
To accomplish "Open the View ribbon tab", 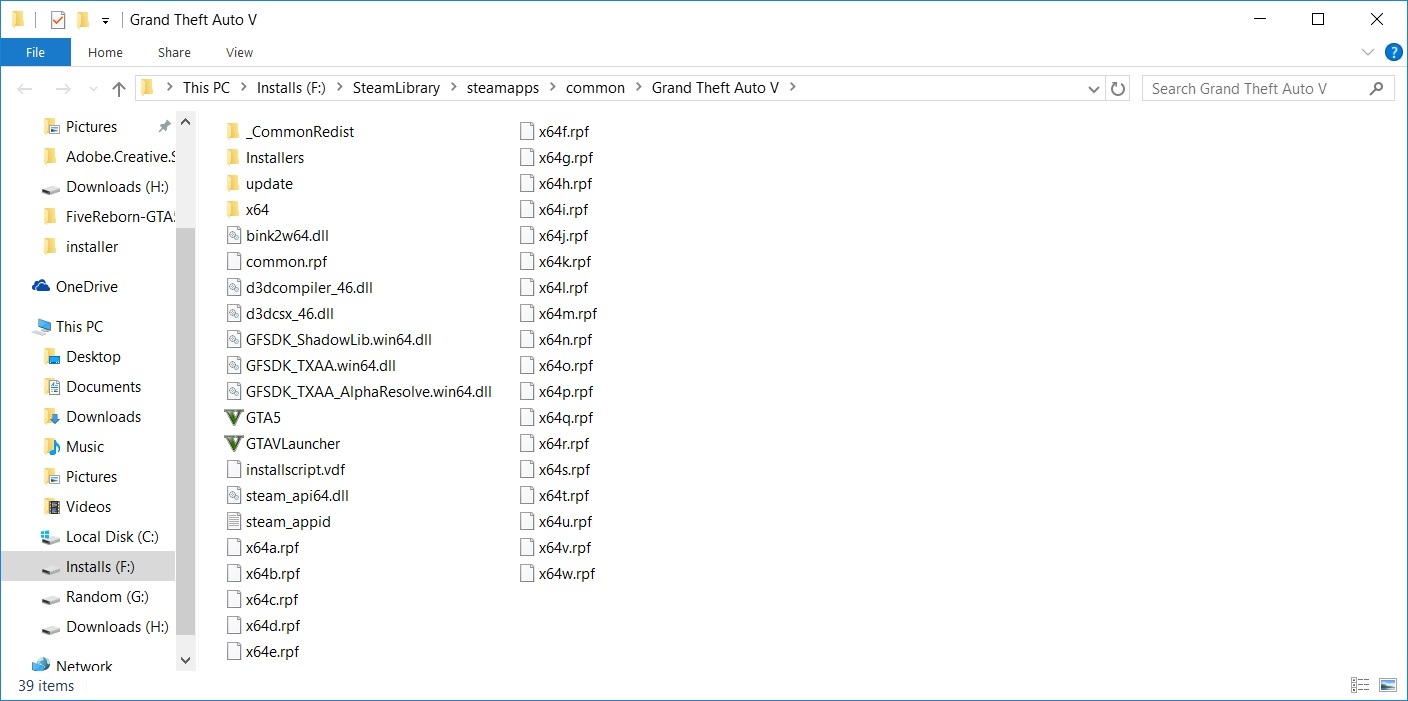I will click(240, 52).
